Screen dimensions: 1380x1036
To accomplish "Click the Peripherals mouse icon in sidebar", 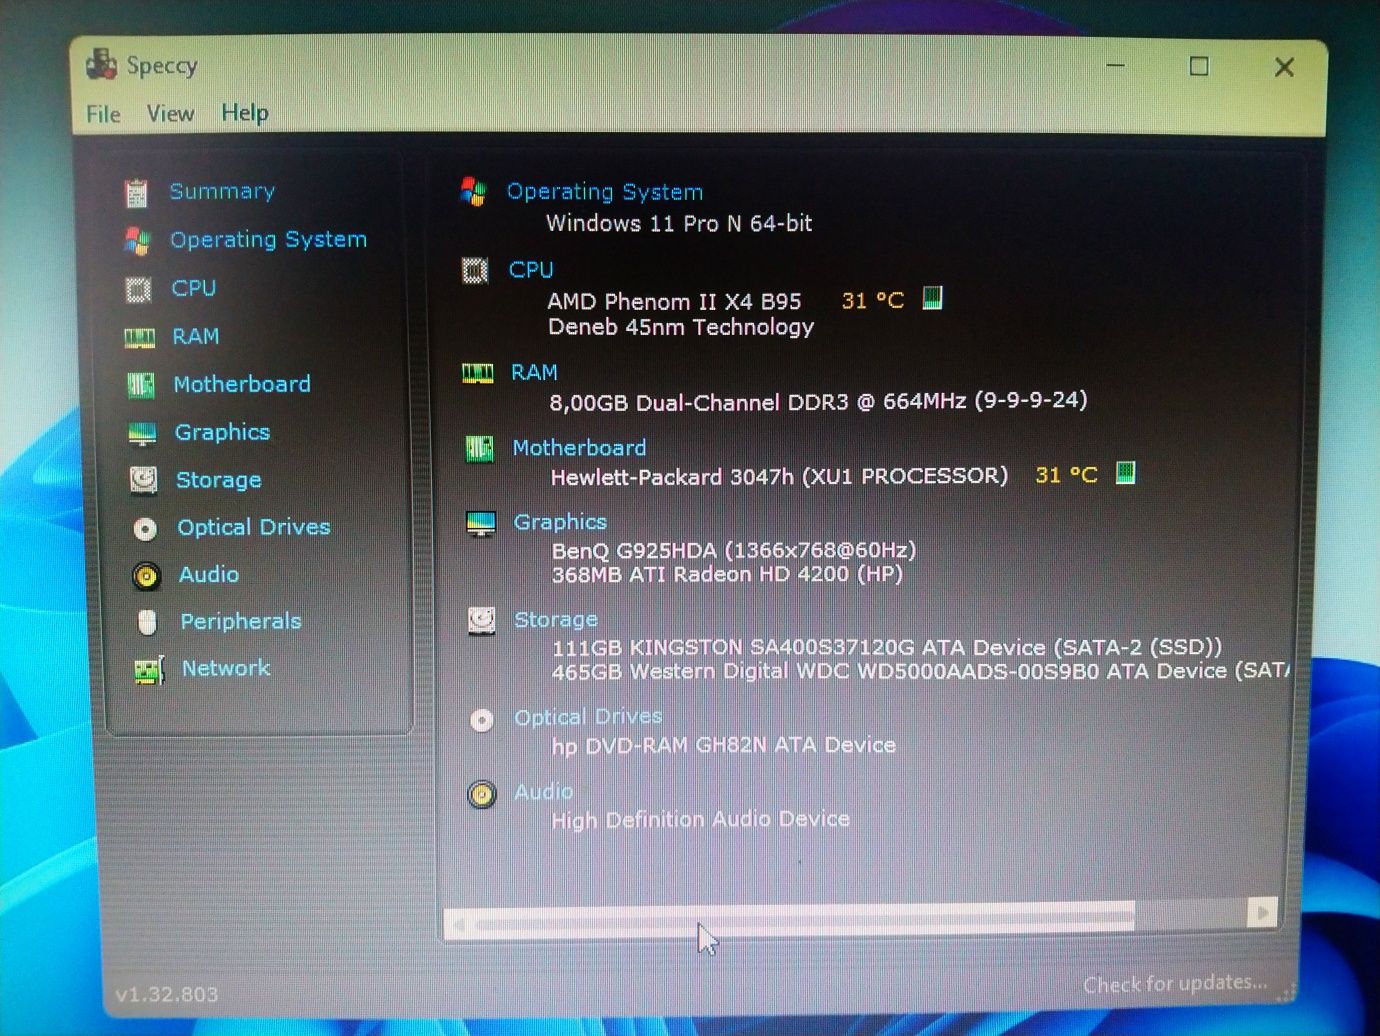I will [148, 622].
